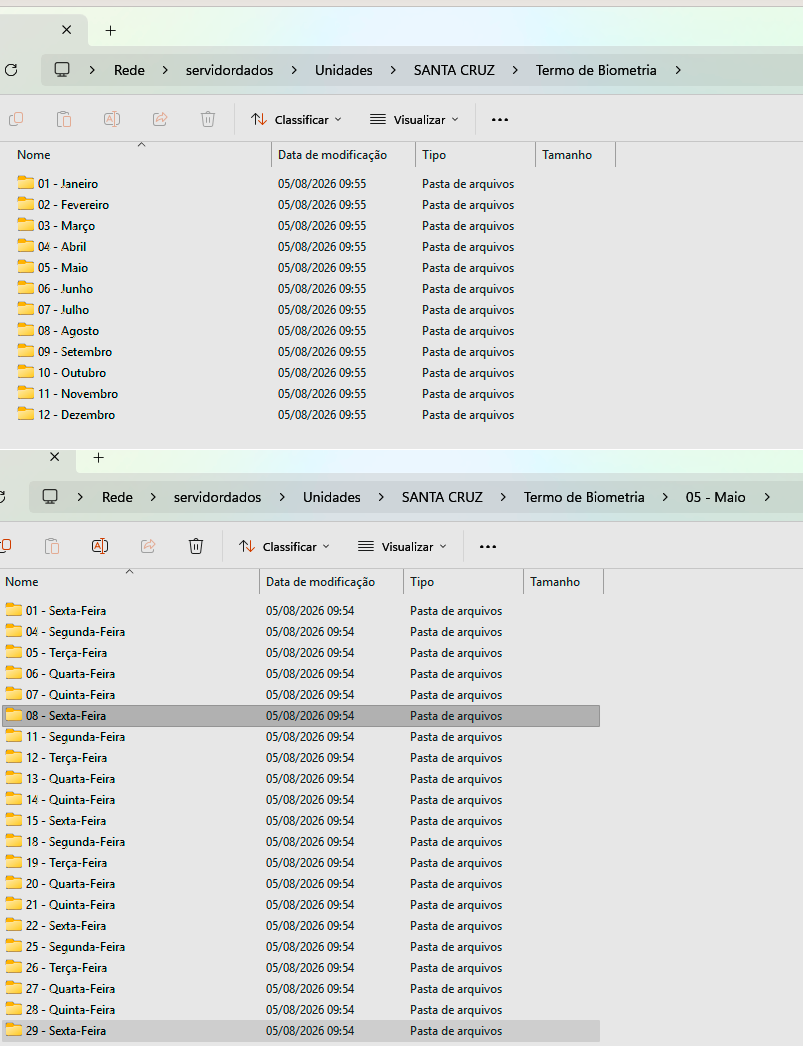The height and width of the screenshot is (1046, 803).
Task: Select the 01 - Sexta-Feira folder
Action: click(x=65, y=610)
